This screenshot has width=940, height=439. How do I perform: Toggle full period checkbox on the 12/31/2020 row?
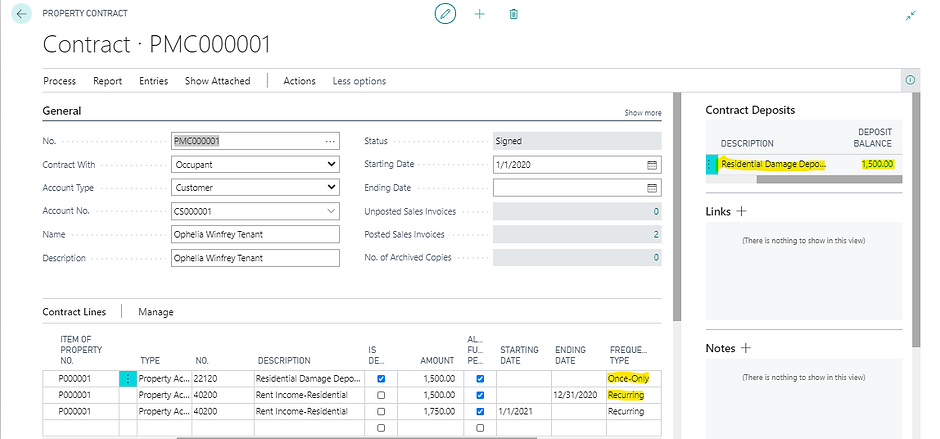tap(480, 395)
